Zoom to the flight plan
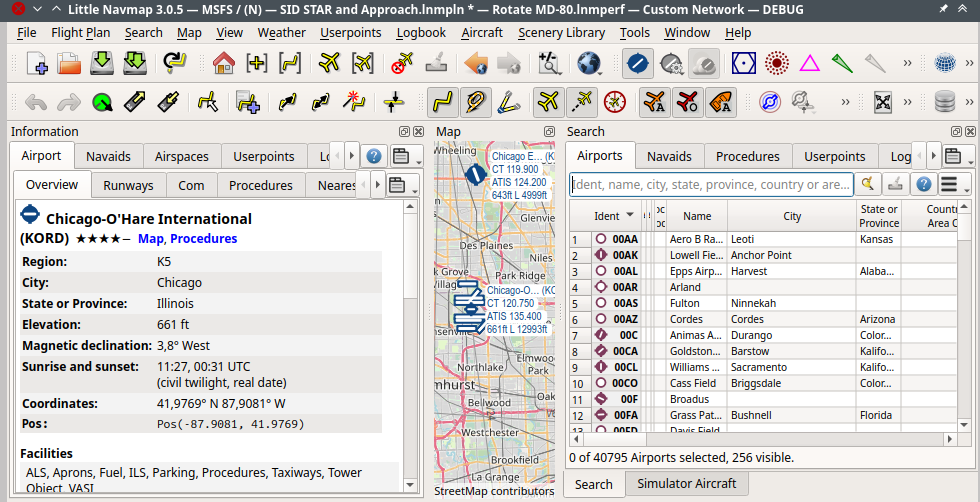Screen dimensions: 980x502 click(x=290, y=63)
